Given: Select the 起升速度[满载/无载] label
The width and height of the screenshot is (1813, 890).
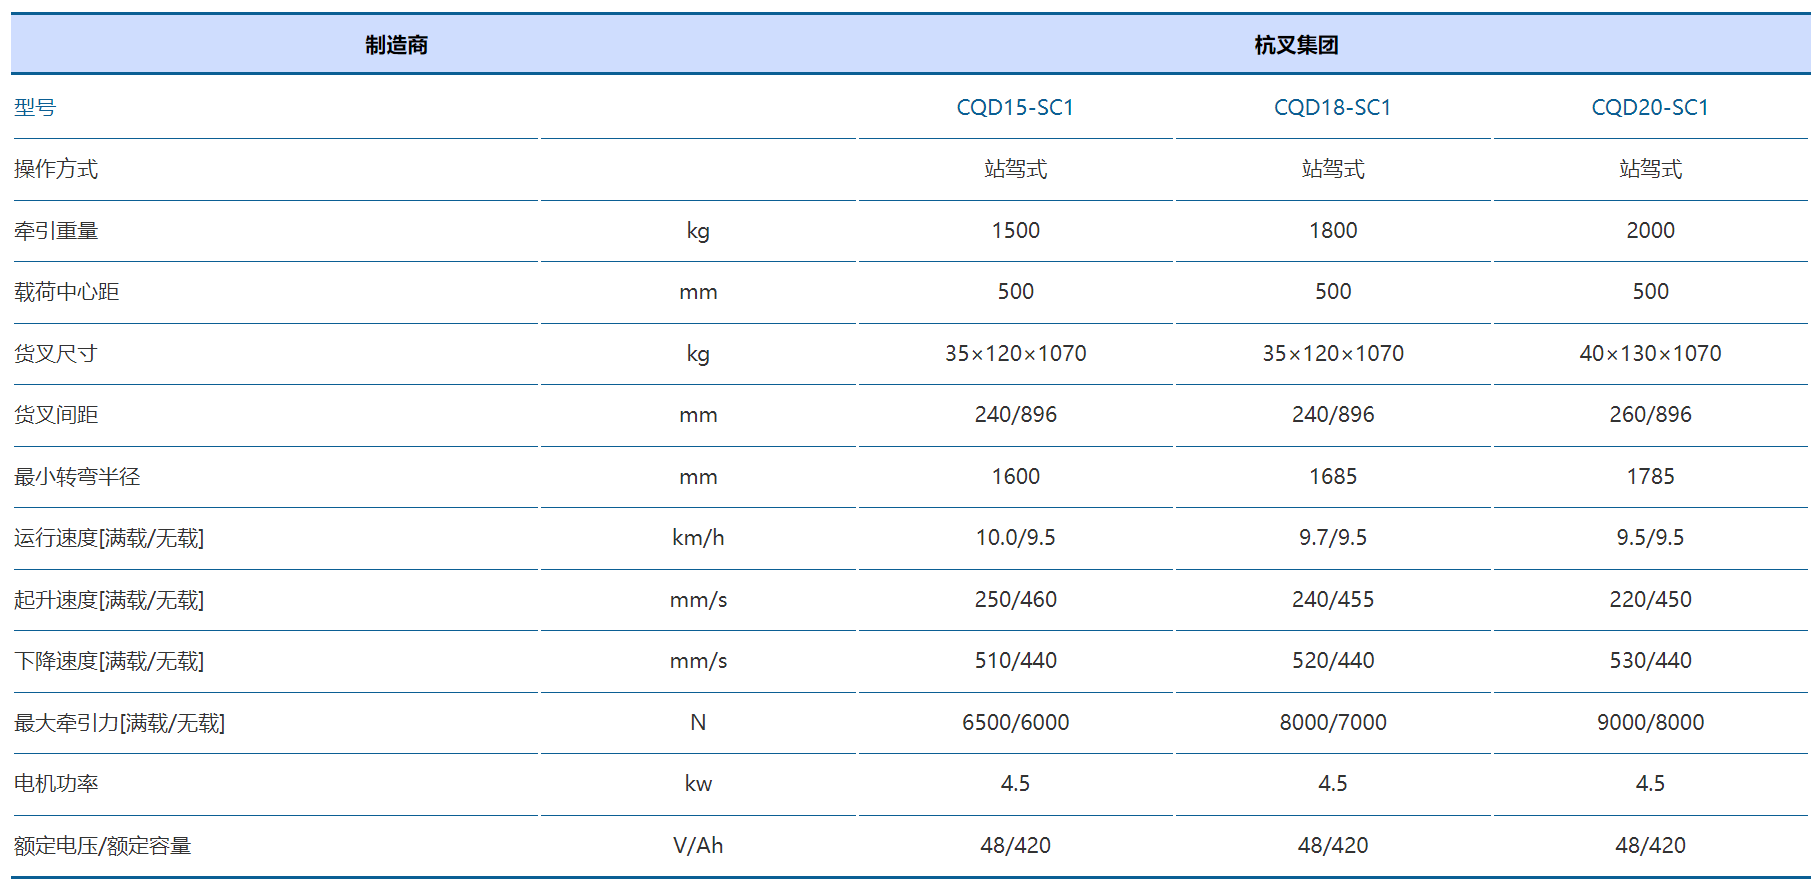Looking at the screenshot, I should pos(109,600).
